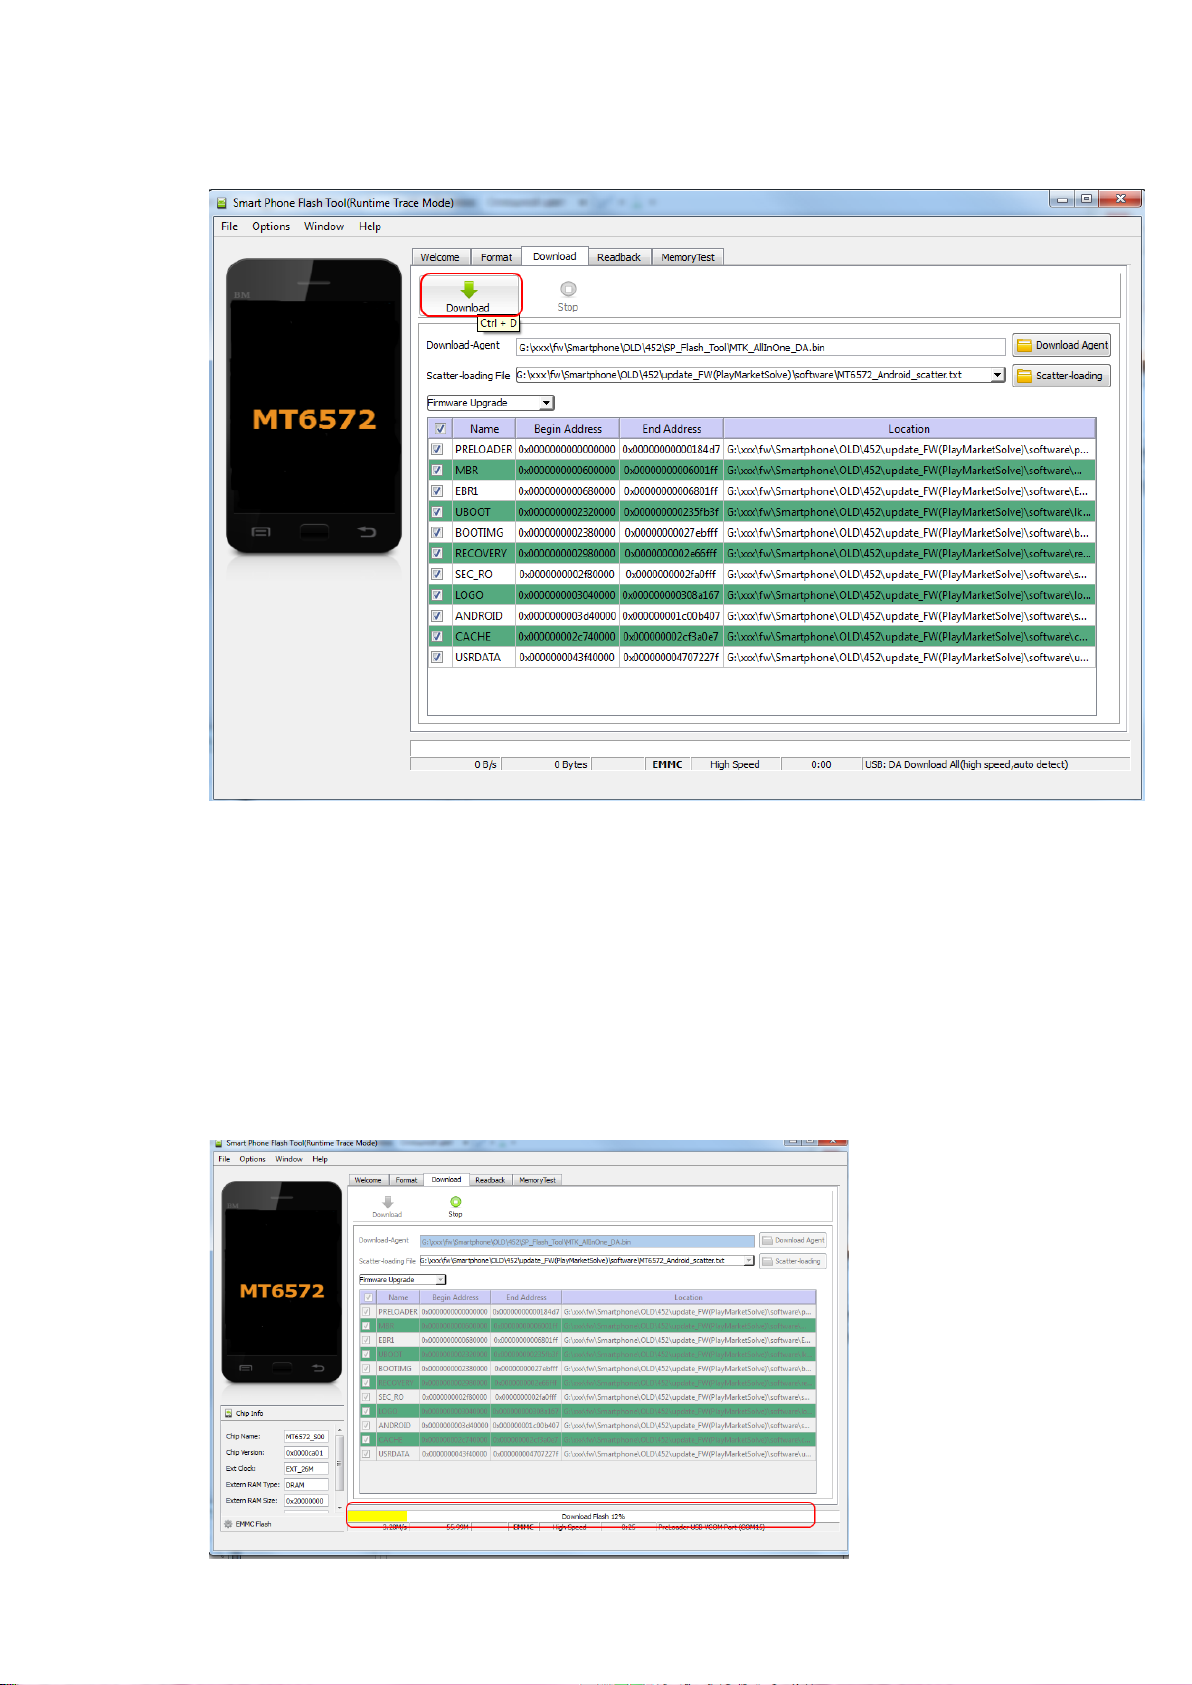Click the home button on upper phone image
Screen dimensions: 1192x1685
click(x=314, y=531)
